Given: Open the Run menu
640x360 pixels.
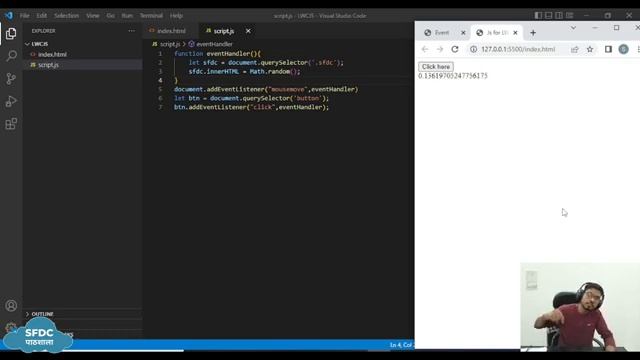Looking at the screenshot, I should [127, 16].
